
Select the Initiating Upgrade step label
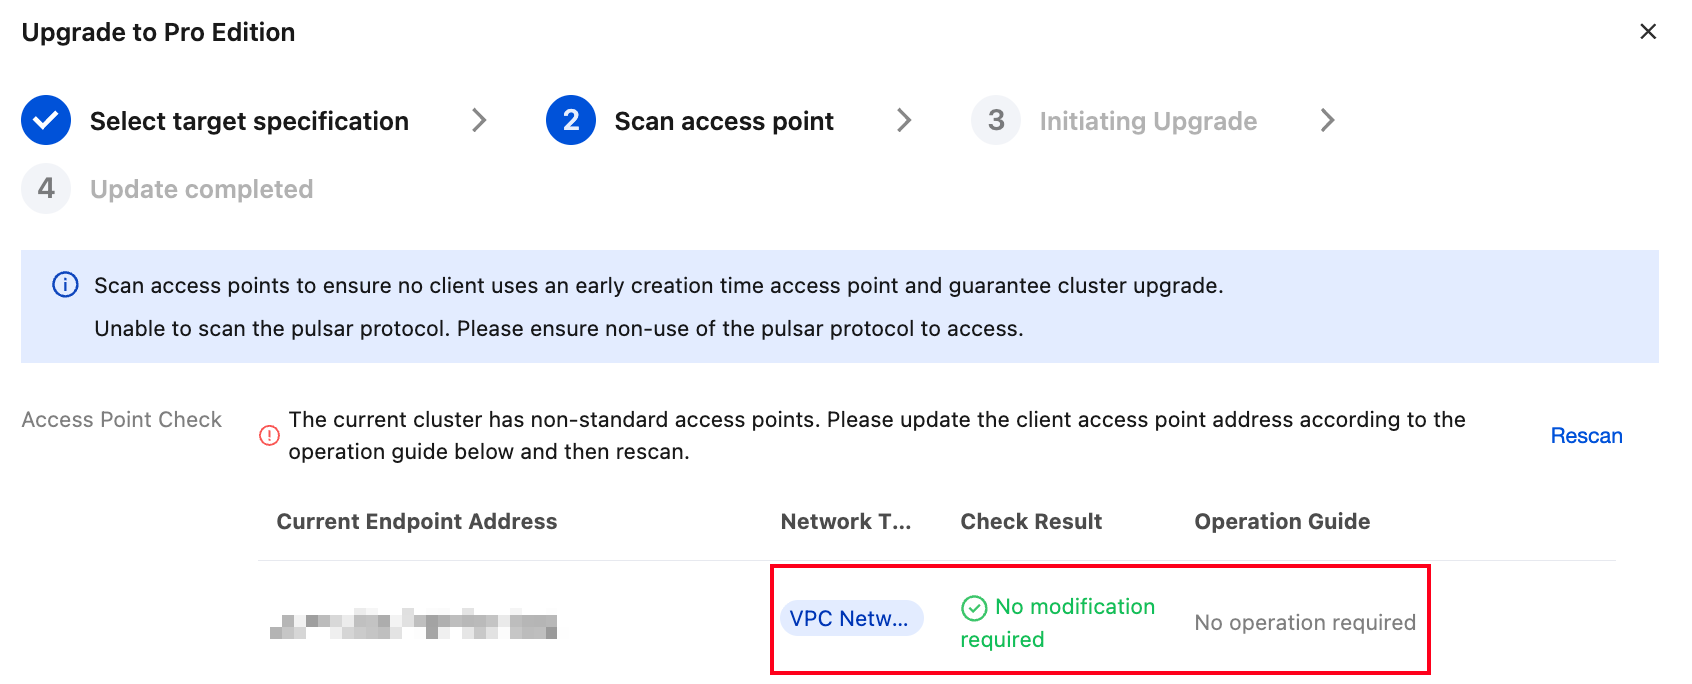click(x=1148, y=121)
